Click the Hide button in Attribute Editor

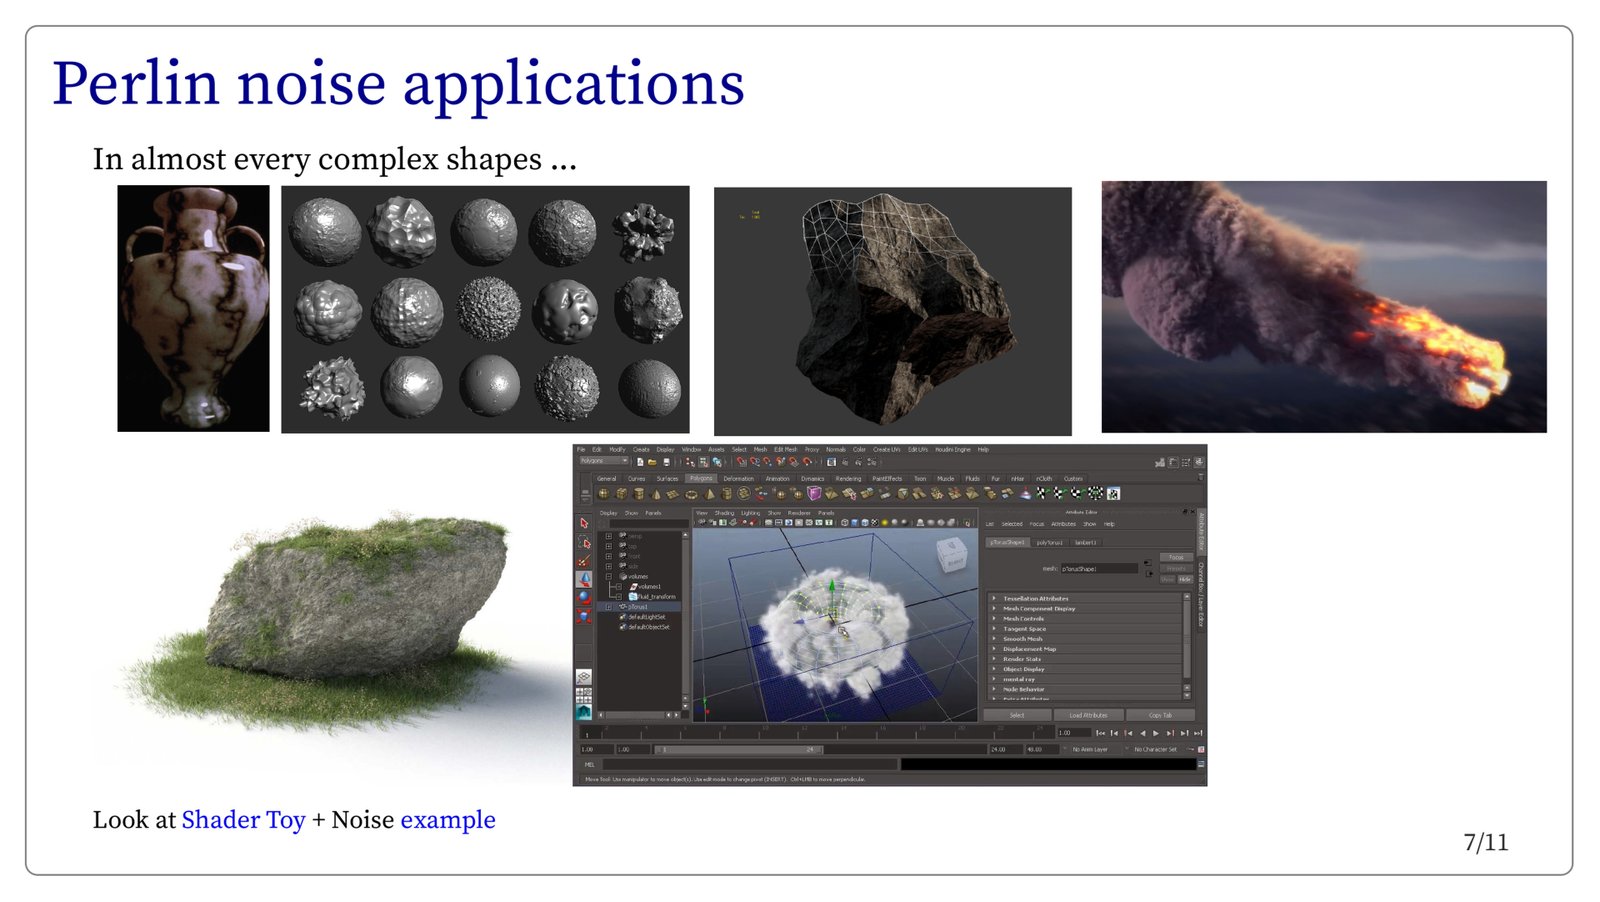pos(1185,579)
